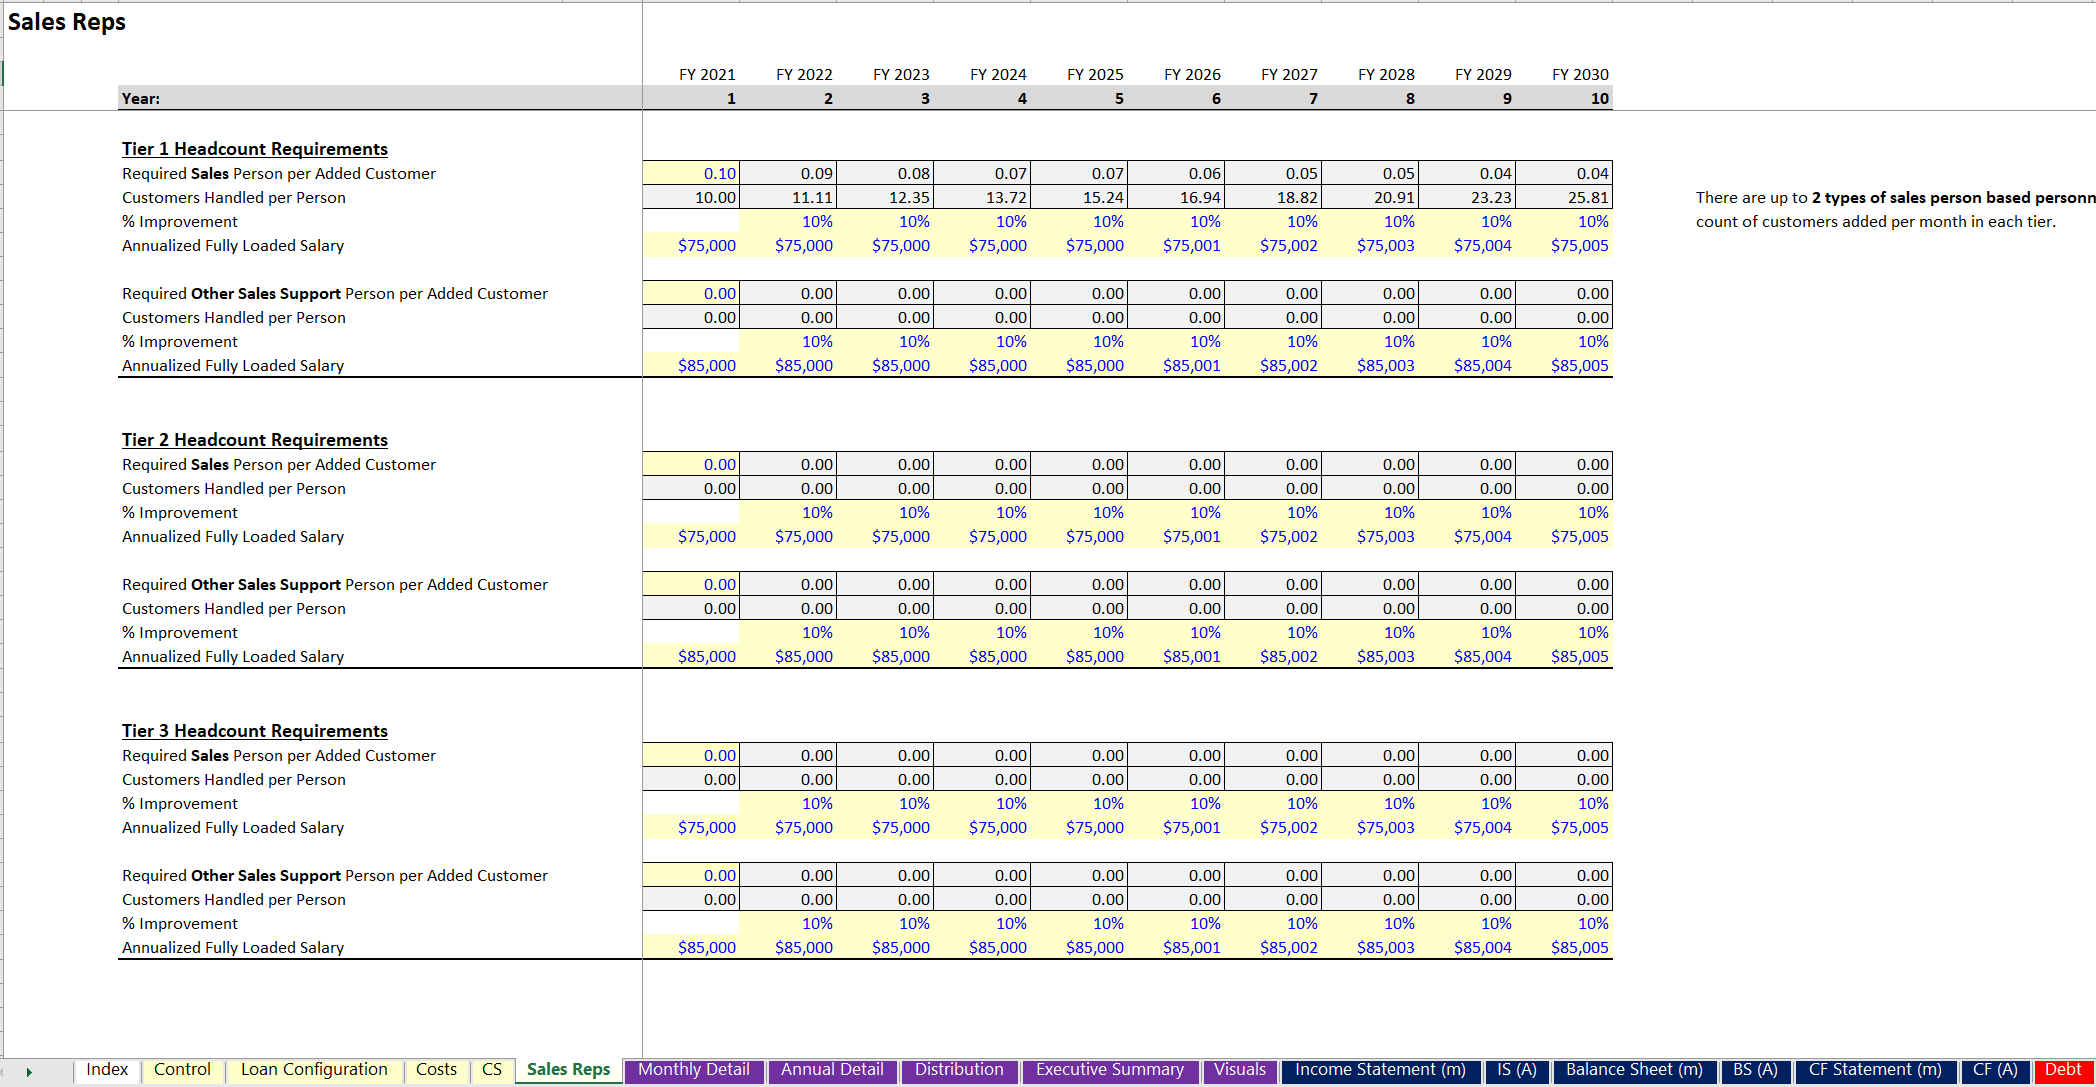Switch to the CS tab
This screenshot has width=2096, height=1087.
(x=491, y=1069)
